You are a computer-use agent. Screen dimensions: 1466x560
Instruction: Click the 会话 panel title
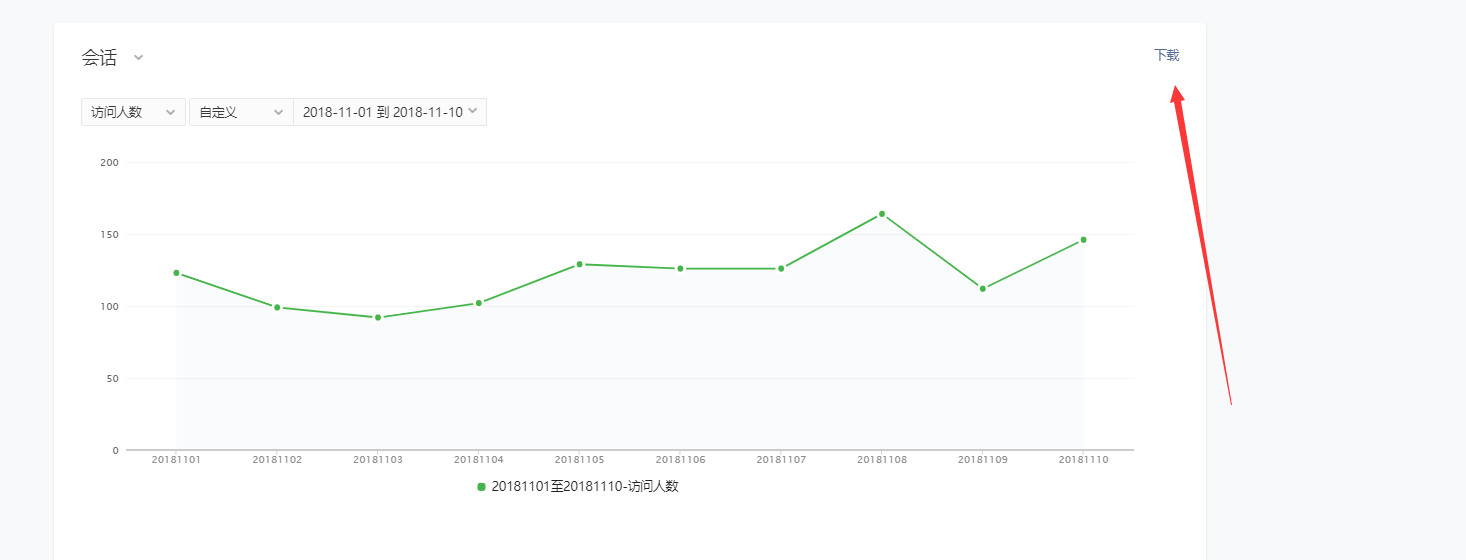coord(99,58)
